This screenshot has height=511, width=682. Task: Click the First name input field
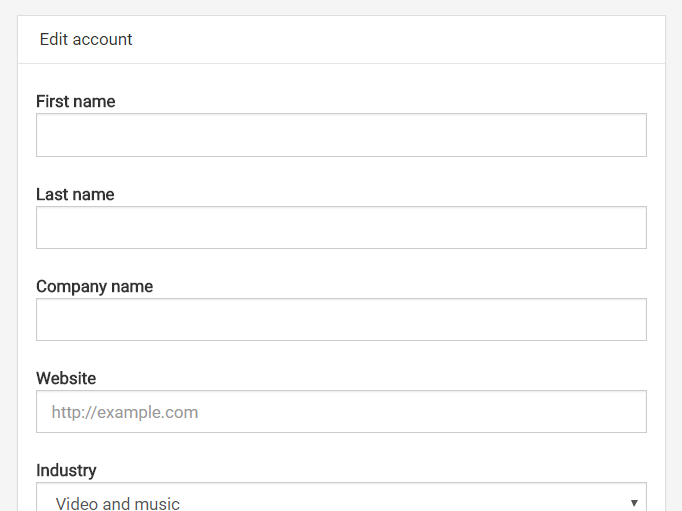(x=341, y=135)
